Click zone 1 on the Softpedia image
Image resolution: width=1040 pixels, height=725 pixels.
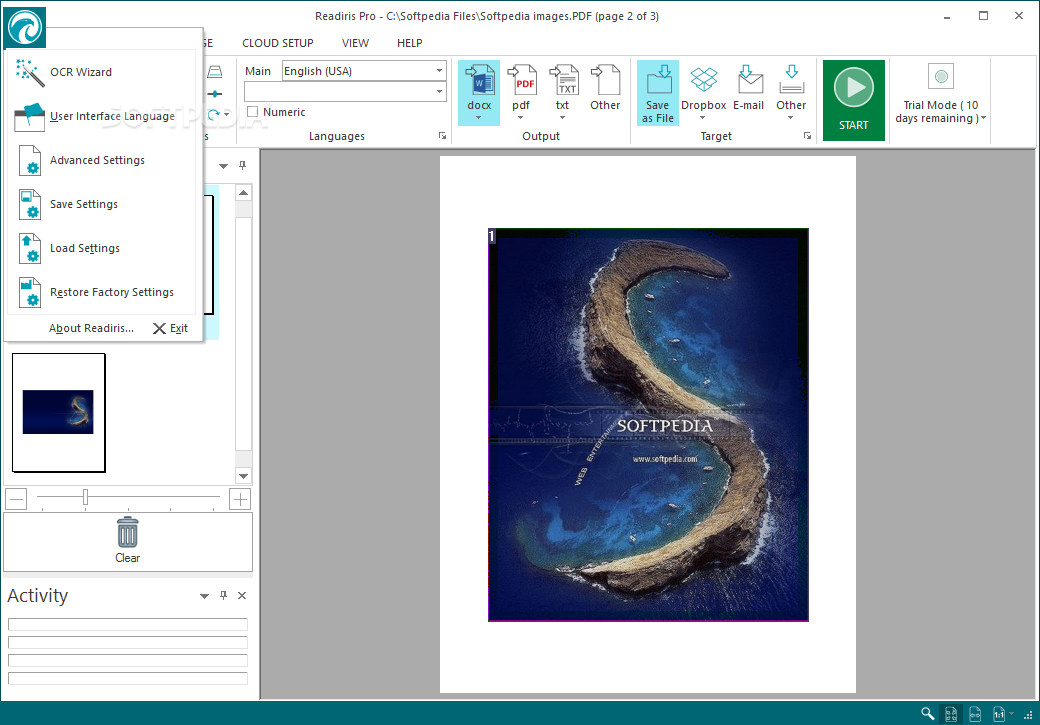648,425
